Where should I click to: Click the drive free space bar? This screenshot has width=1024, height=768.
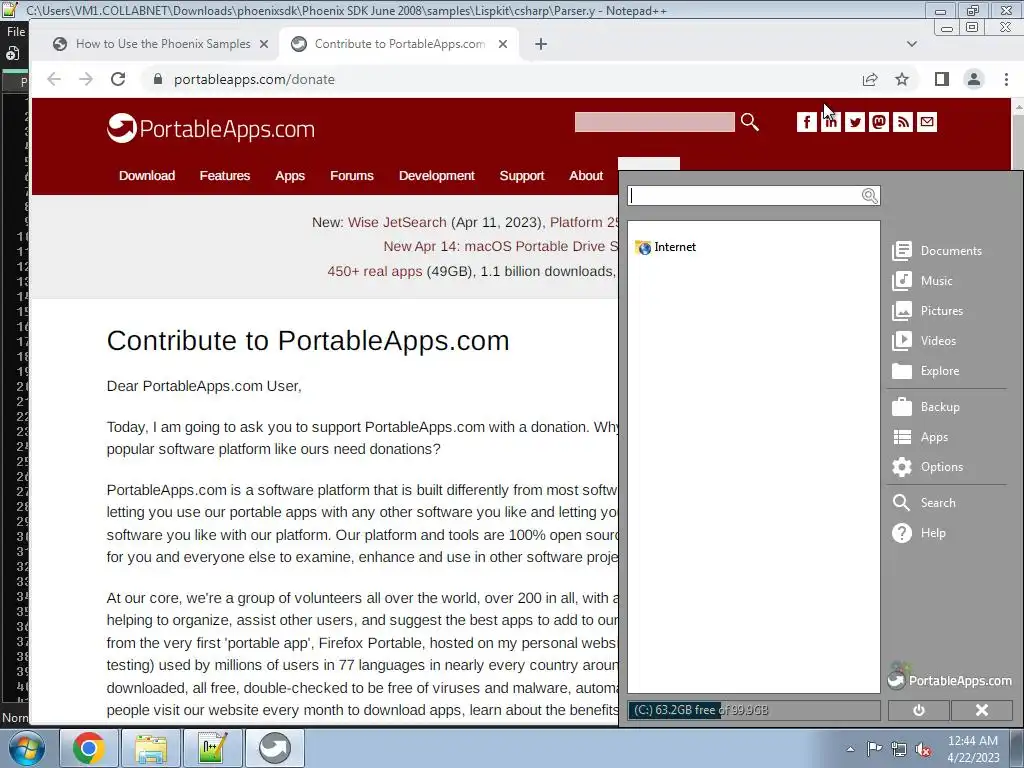pos(754,710)
